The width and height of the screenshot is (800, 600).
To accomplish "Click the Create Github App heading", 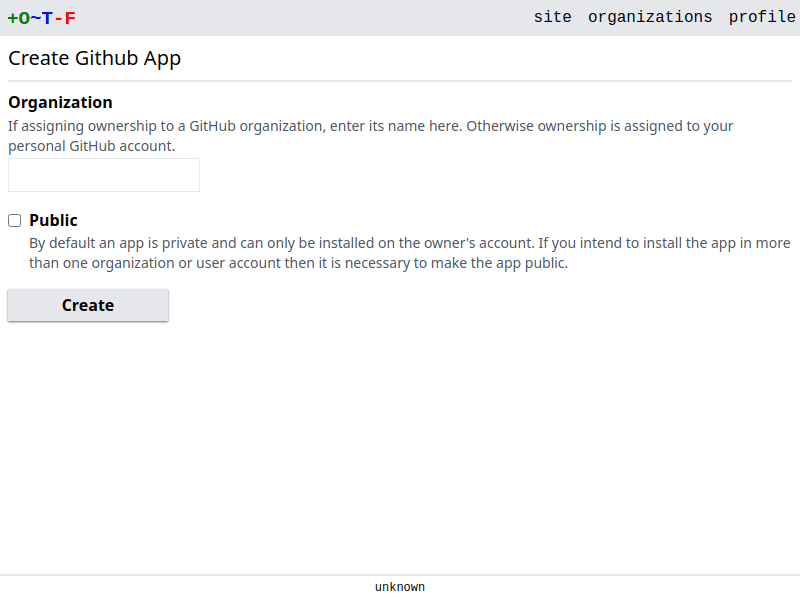I will click(94, 58).
